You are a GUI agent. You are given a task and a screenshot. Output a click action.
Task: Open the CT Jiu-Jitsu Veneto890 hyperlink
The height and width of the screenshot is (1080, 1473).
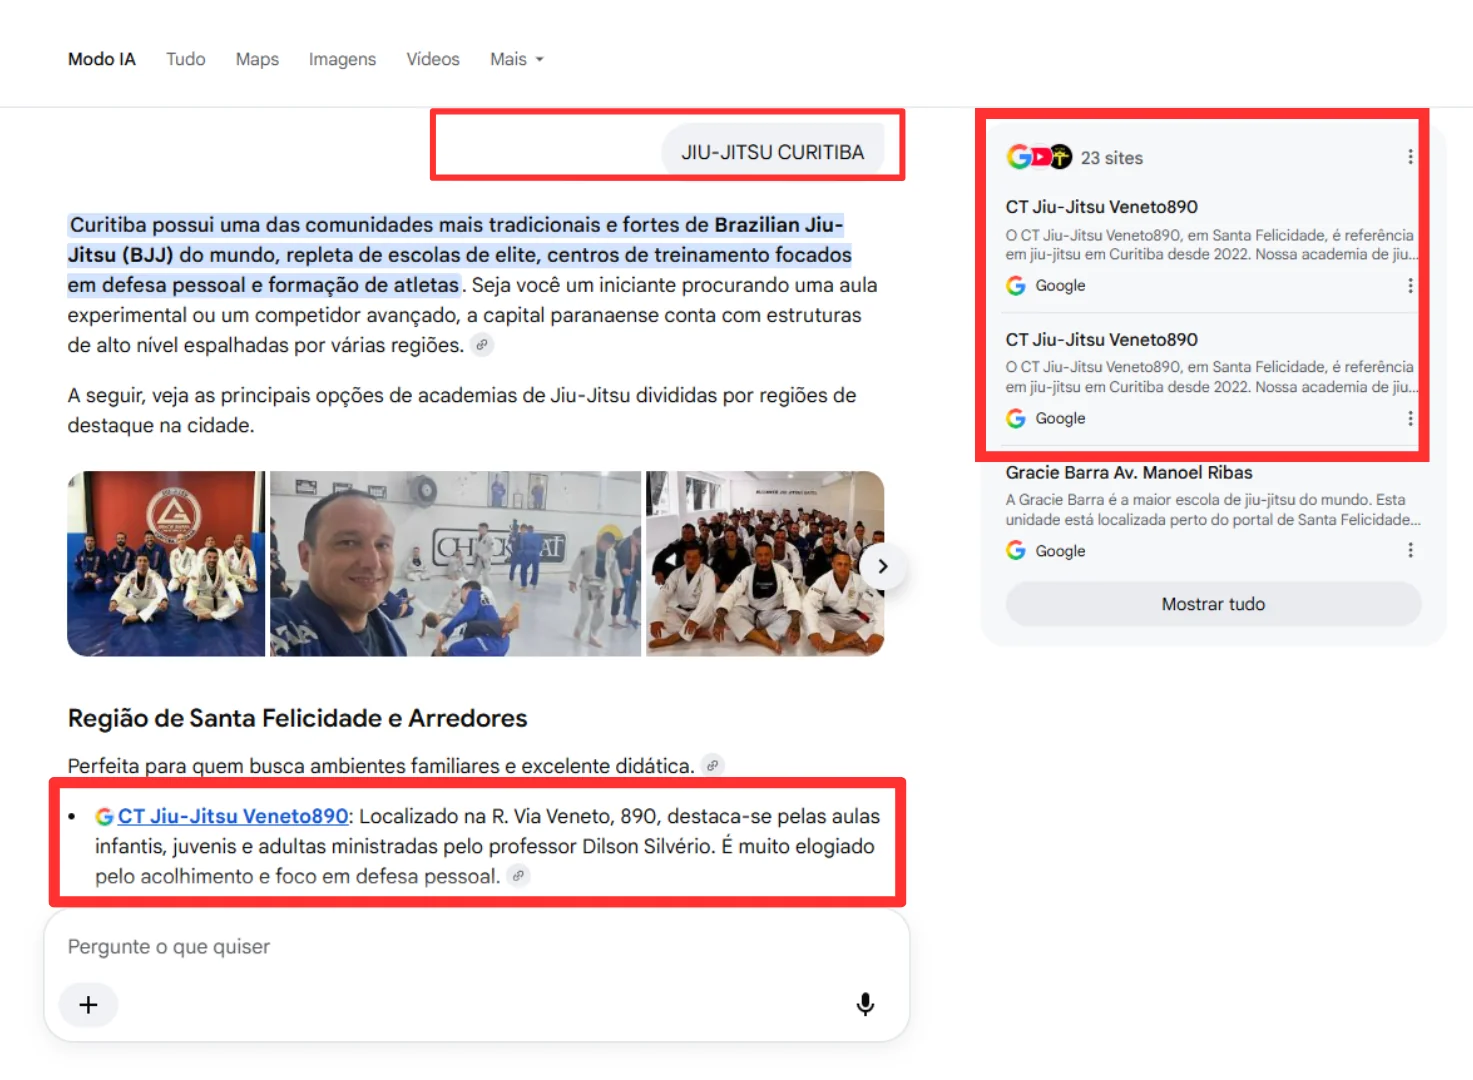coord(233,816)
